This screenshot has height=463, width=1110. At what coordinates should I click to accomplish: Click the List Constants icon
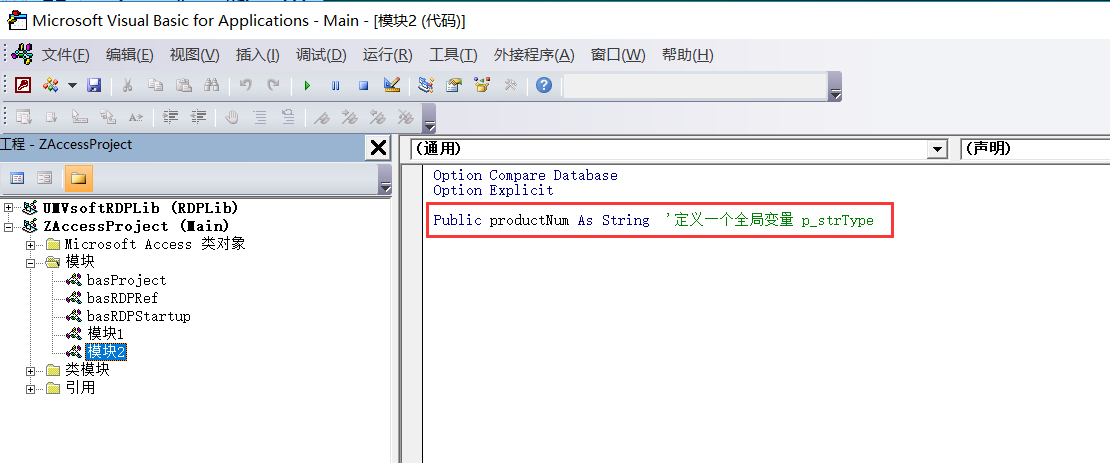click(51, 117)
